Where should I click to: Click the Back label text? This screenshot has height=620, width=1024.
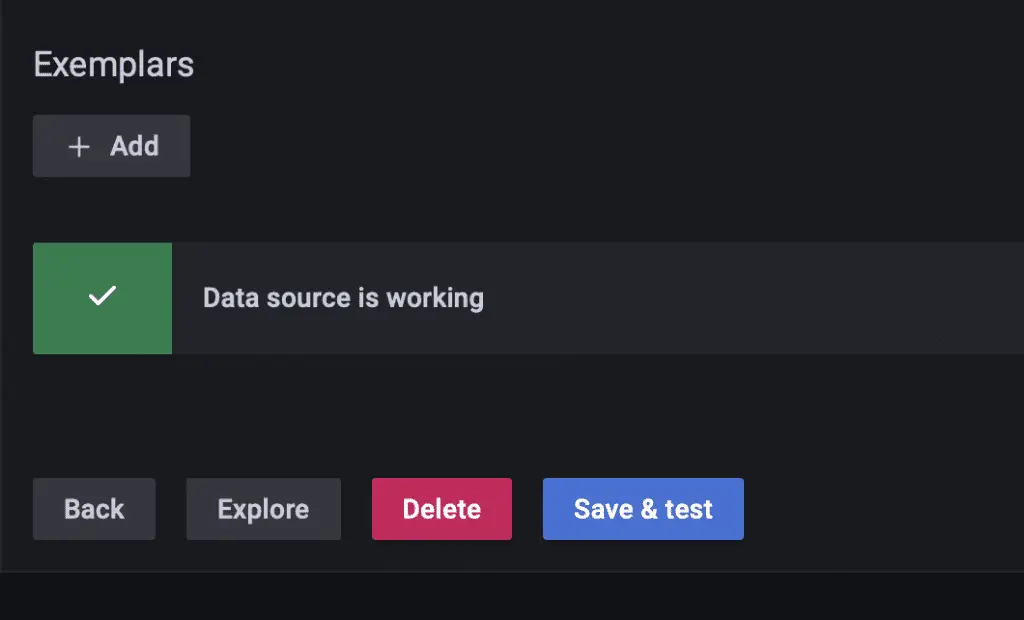tap(94, 509)
